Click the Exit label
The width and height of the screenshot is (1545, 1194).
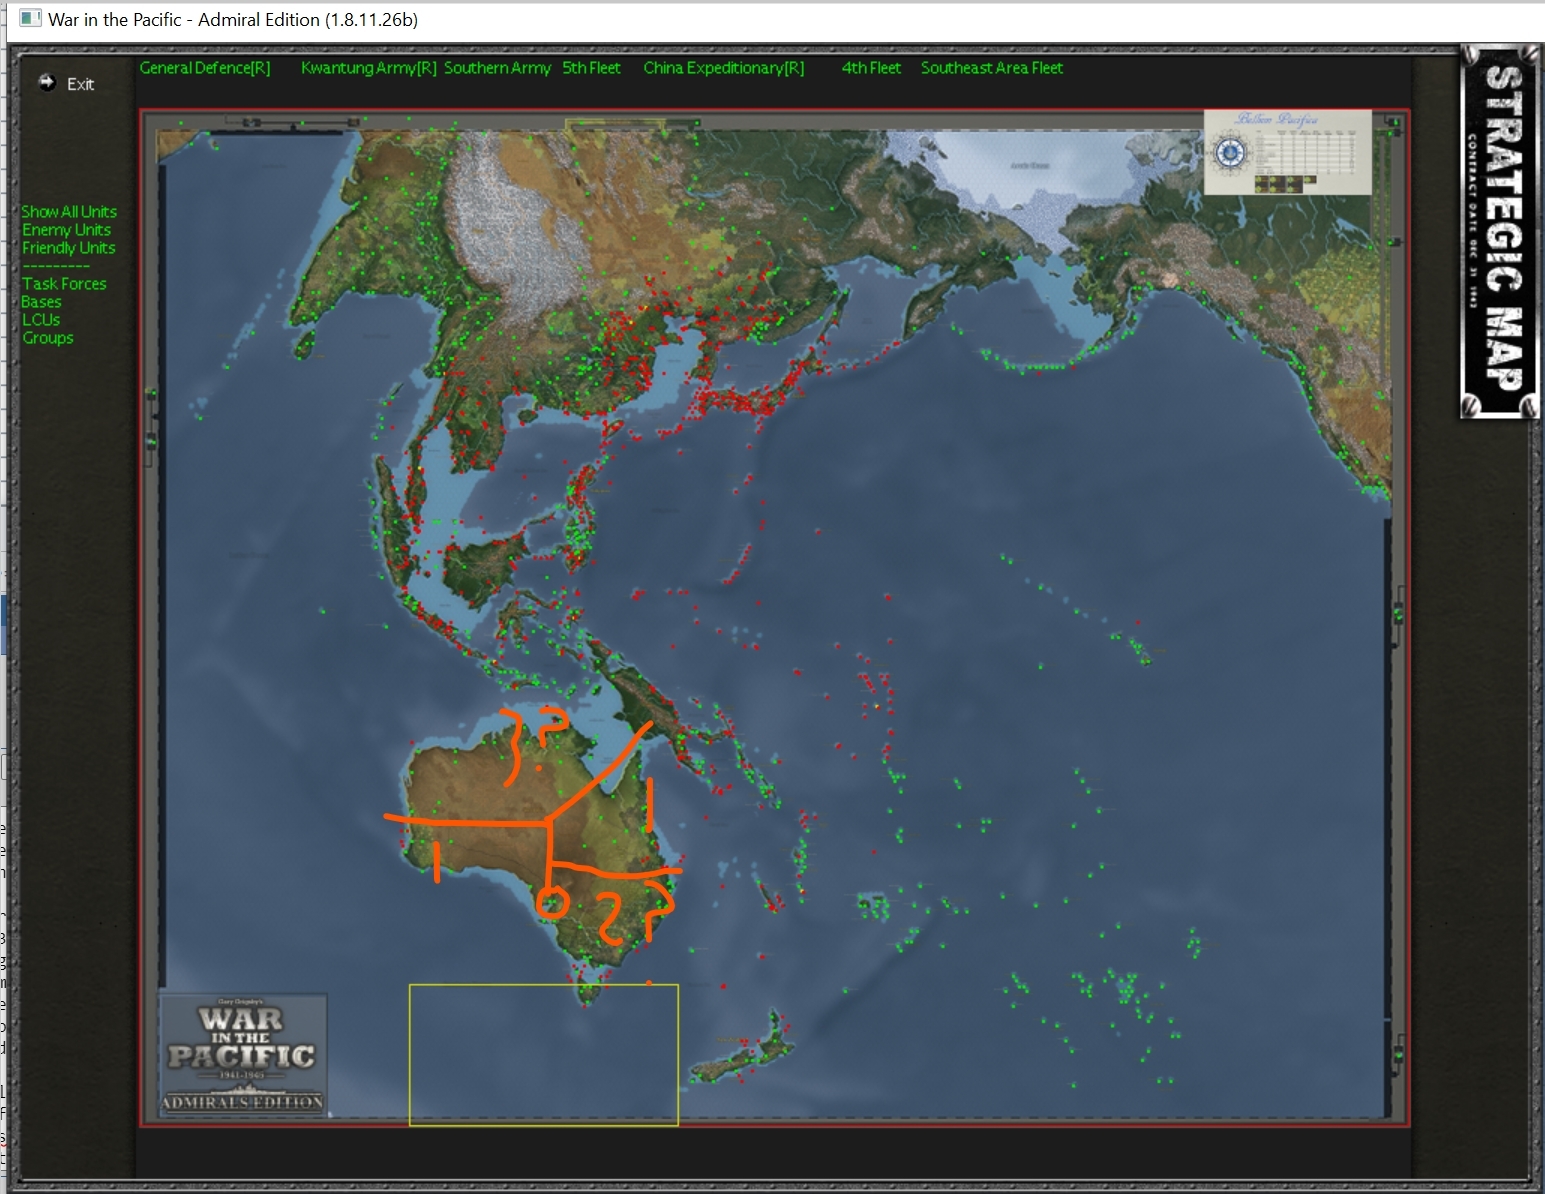click(x=80, y=84)
